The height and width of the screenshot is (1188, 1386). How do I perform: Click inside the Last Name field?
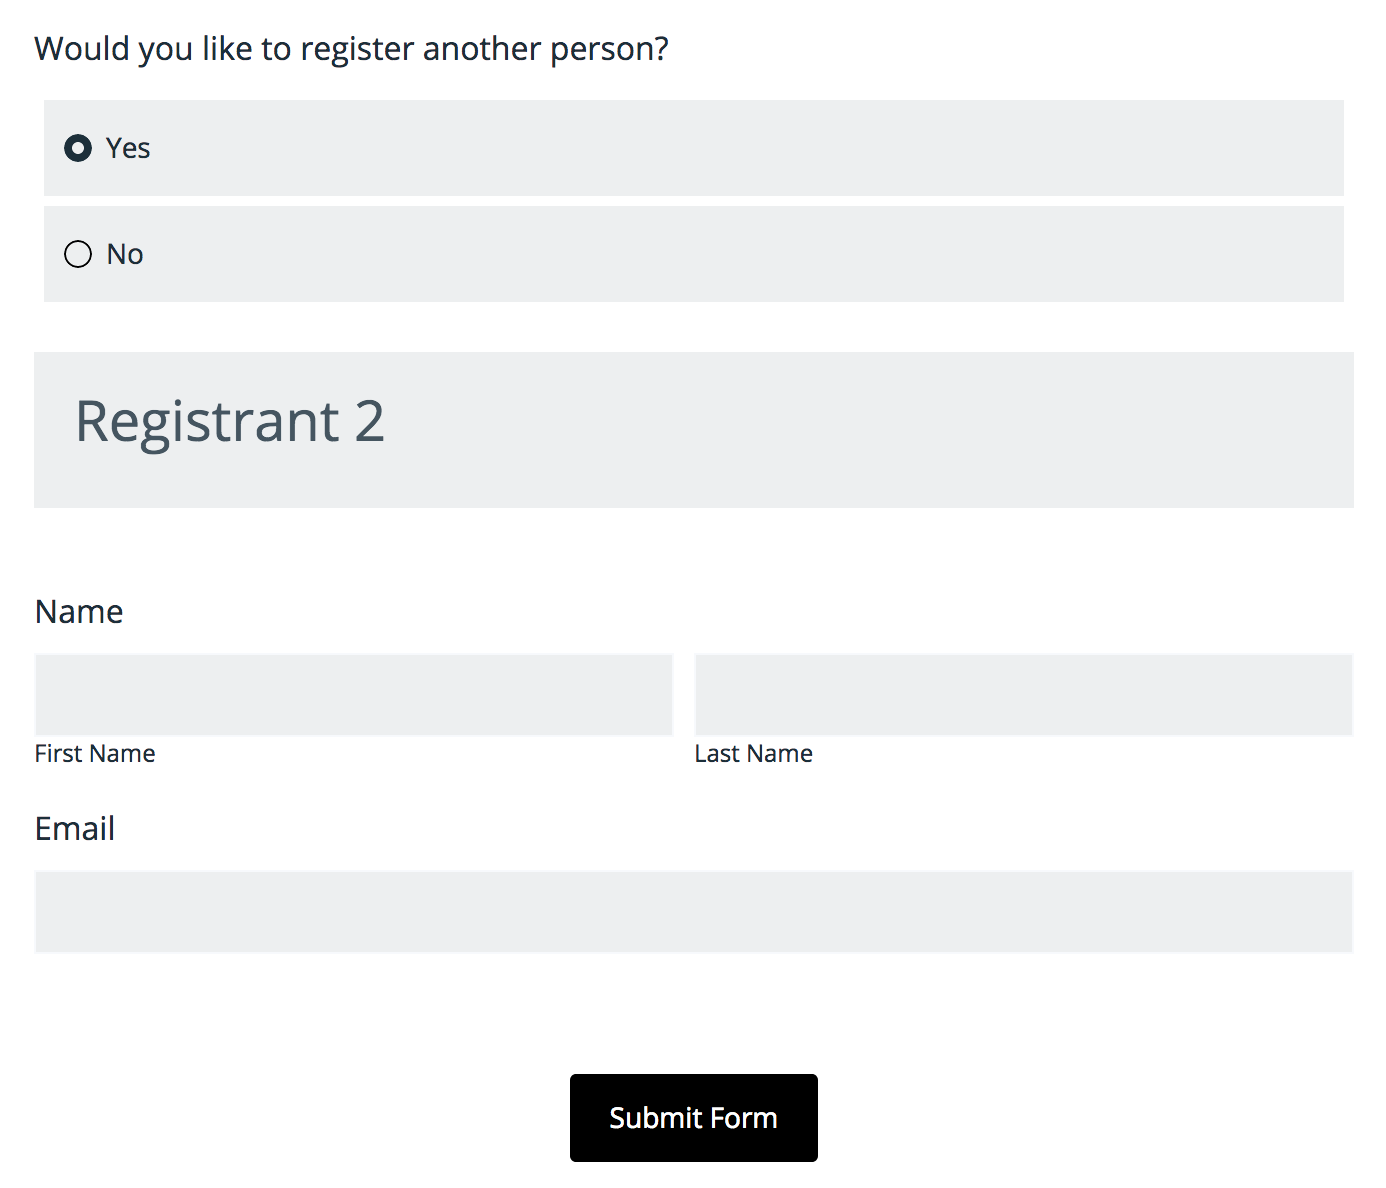1023,694
